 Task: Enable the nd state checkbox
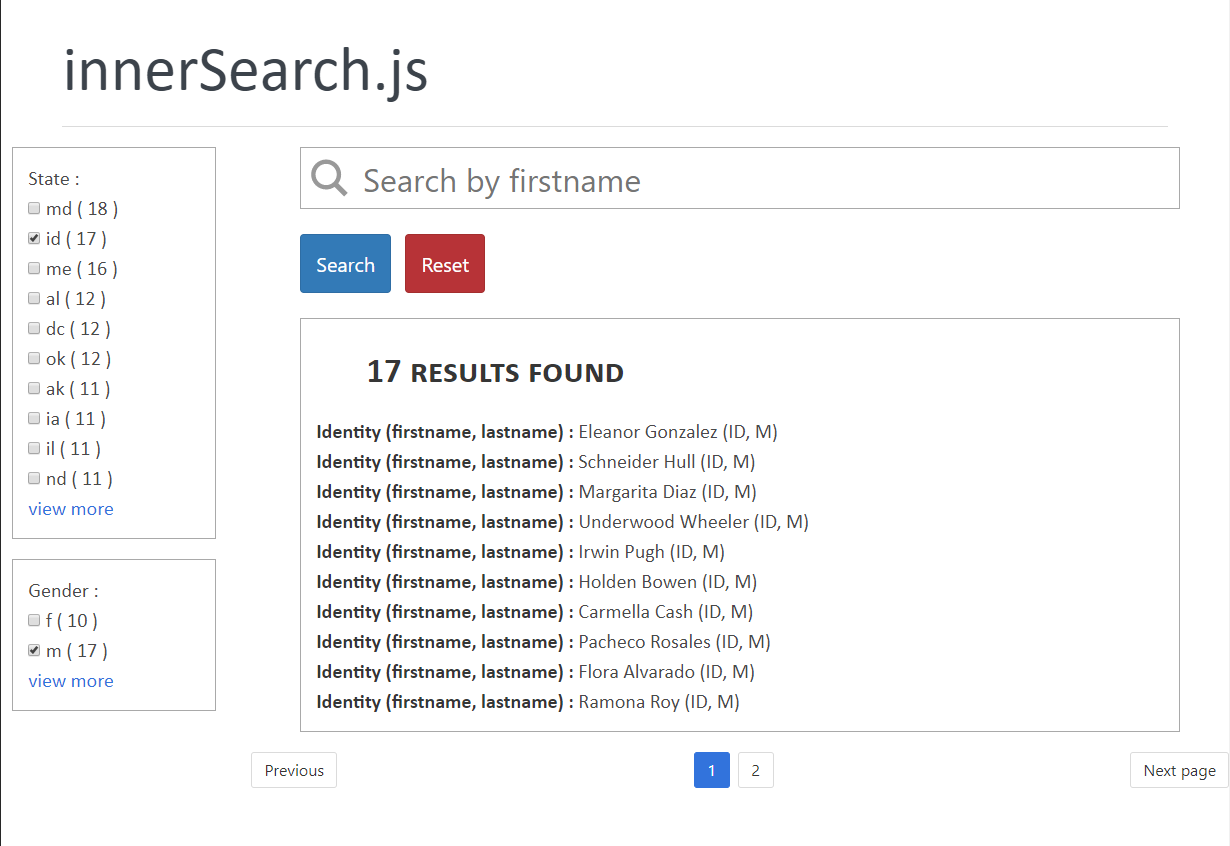34,479
